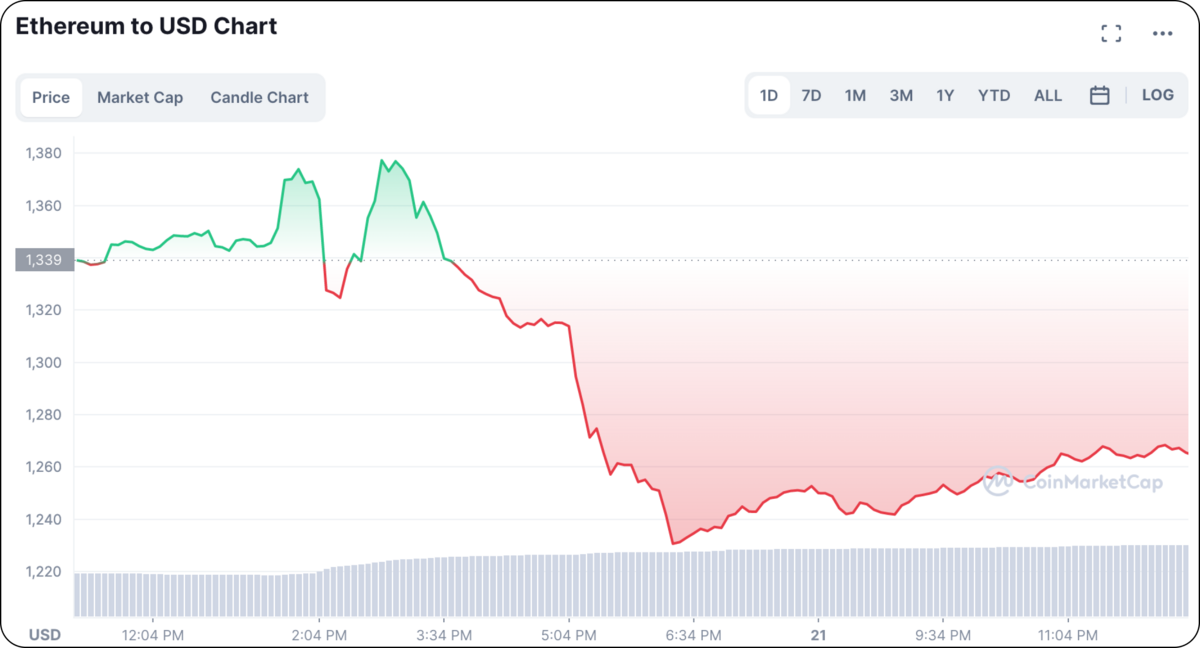The height and width of the screenshot is (648, 1200).
Task: Select the 7D time range
Action: pyautogui.click(x=811, y=96)
